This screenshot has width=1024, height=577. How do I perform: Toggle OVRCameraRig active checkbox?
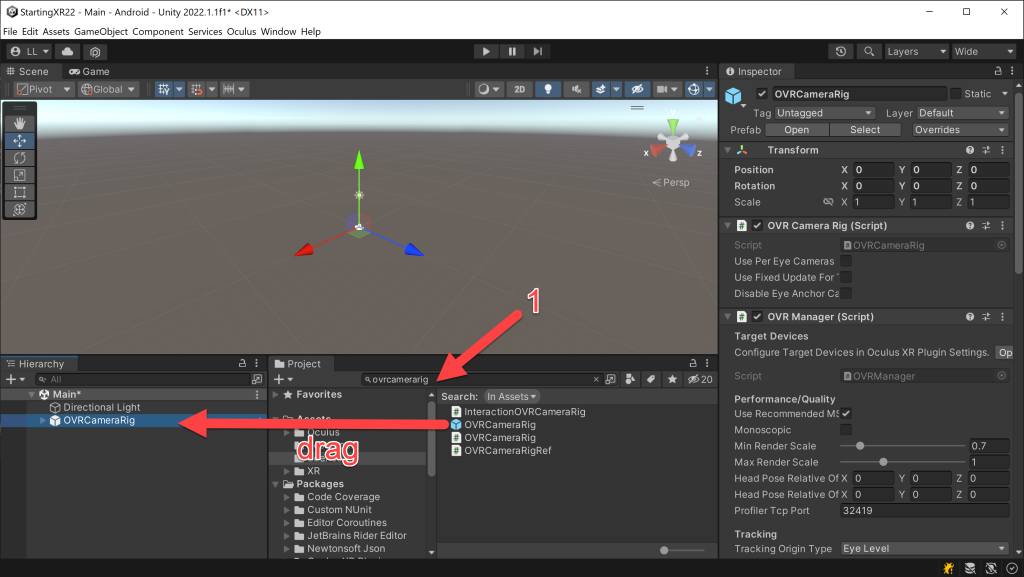point(761,94)
